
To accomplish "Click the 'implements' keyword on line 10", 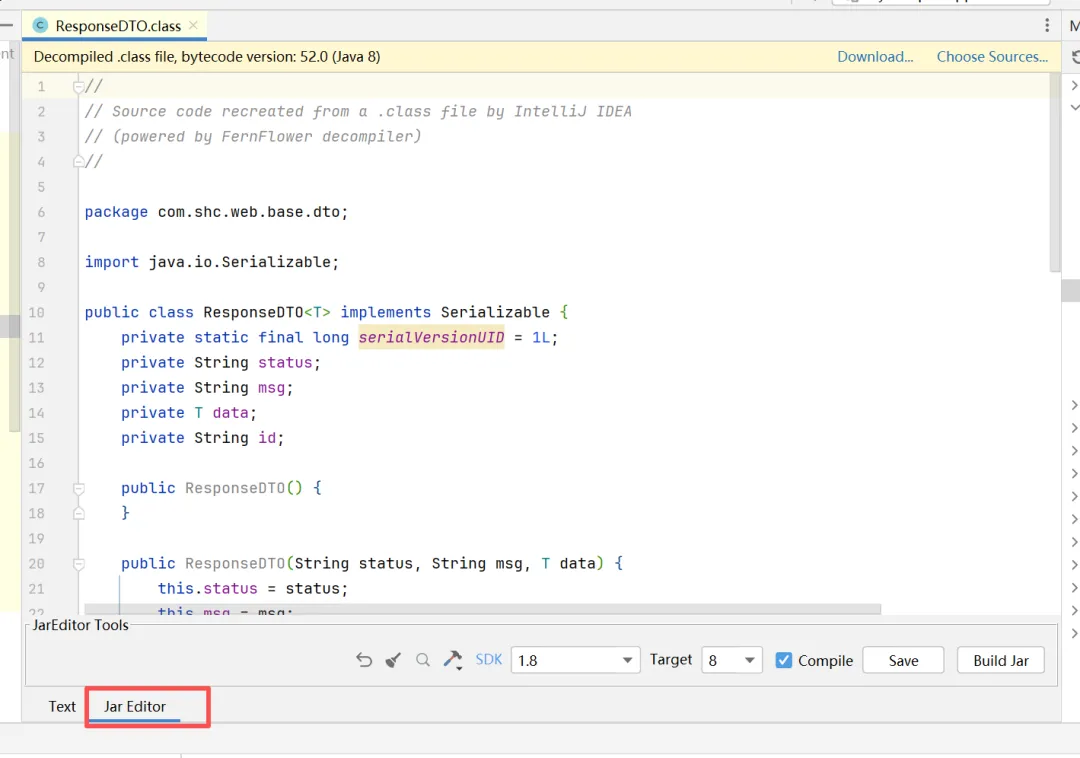I will coord(386,313).
